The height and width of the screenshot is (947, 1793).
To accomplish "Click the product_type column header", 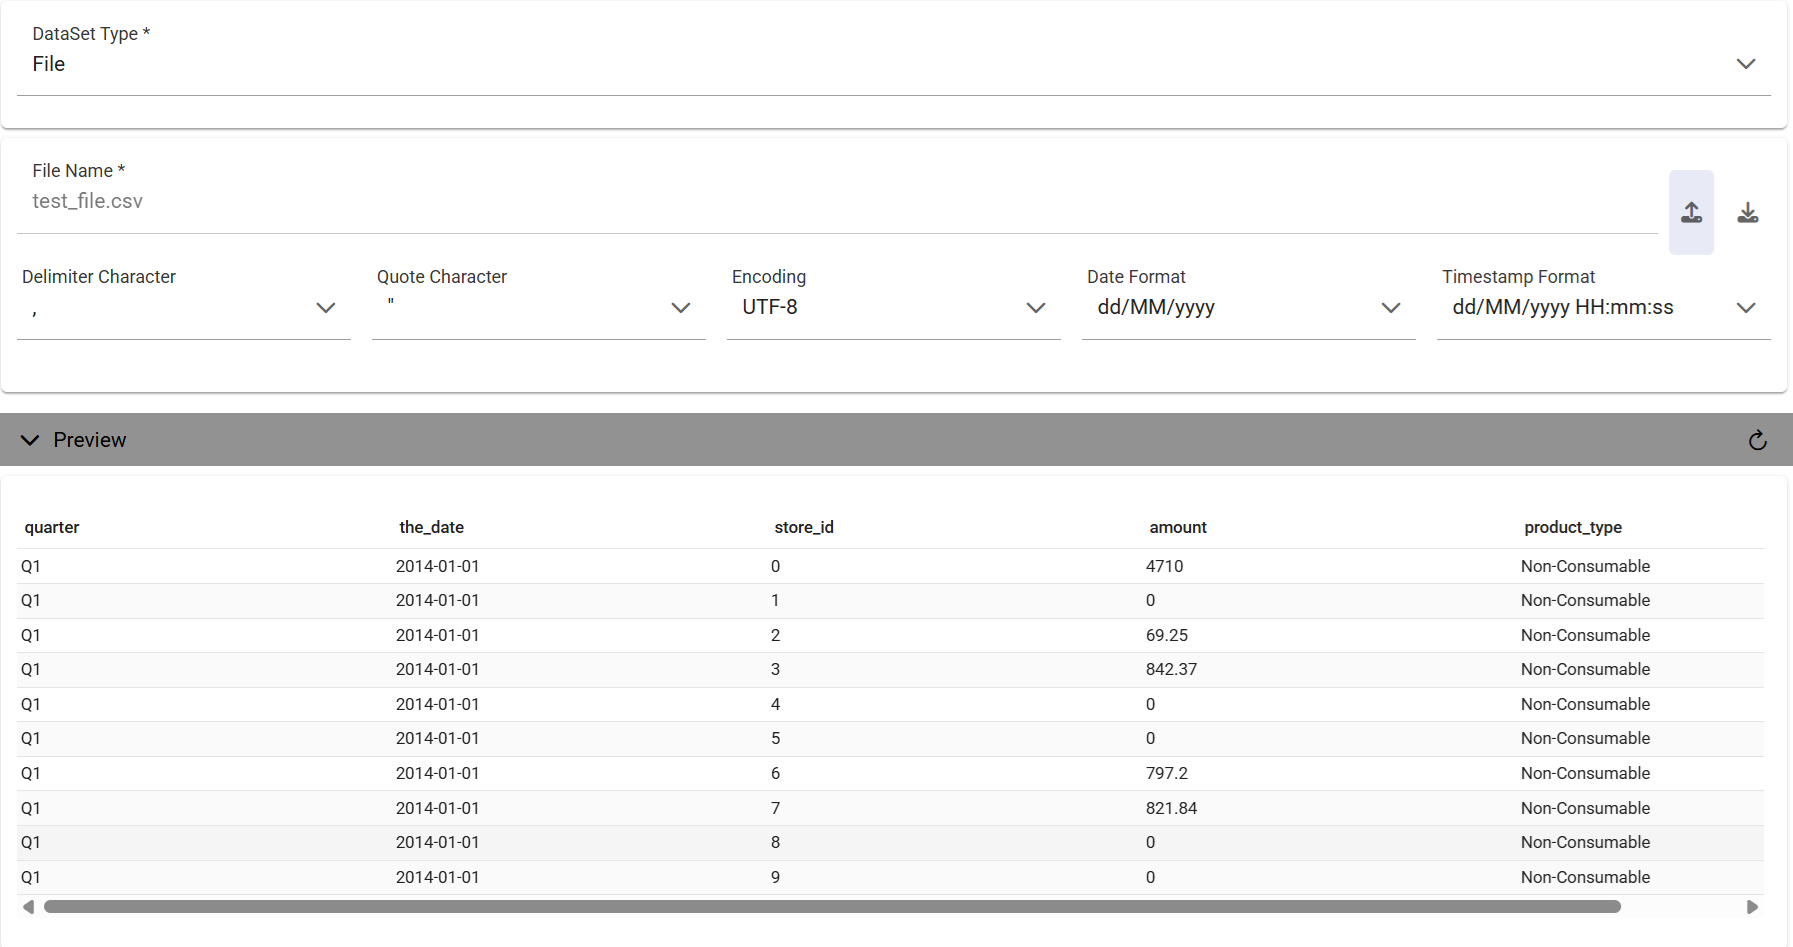I will pos(1573,527).
